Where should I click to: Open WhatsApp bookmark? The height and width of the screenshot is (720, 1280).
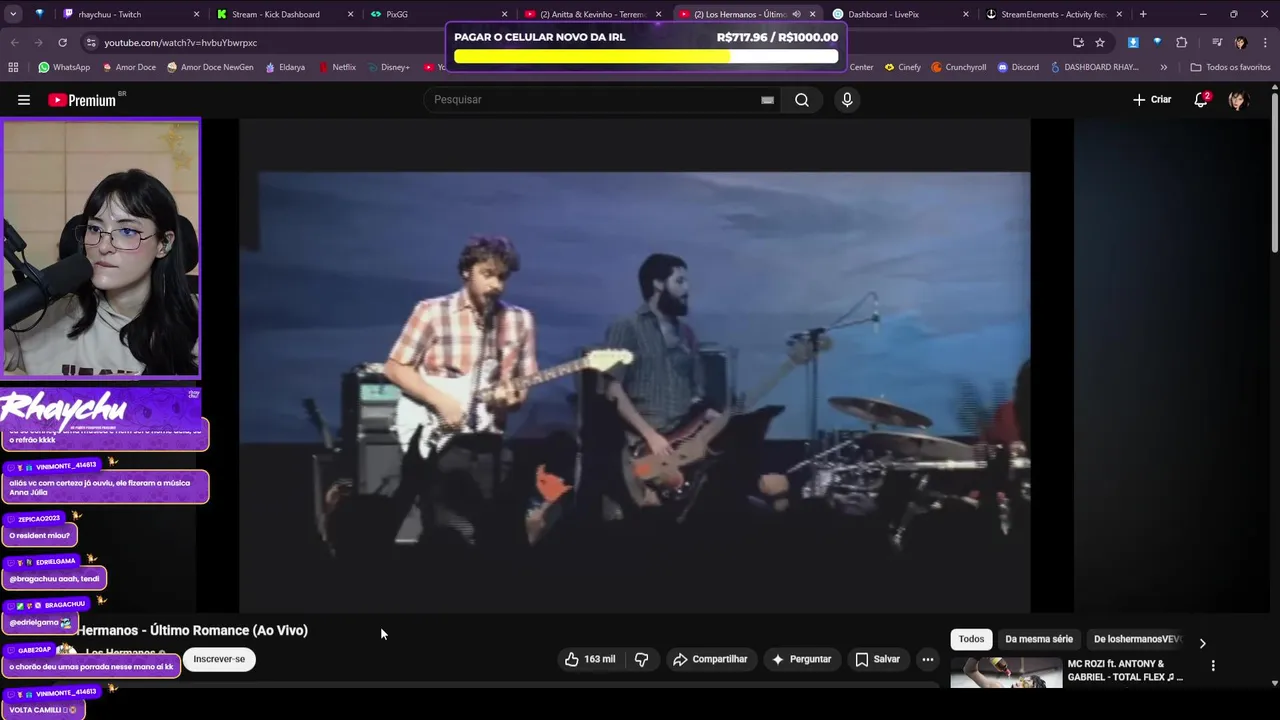[x=64, y=67]
